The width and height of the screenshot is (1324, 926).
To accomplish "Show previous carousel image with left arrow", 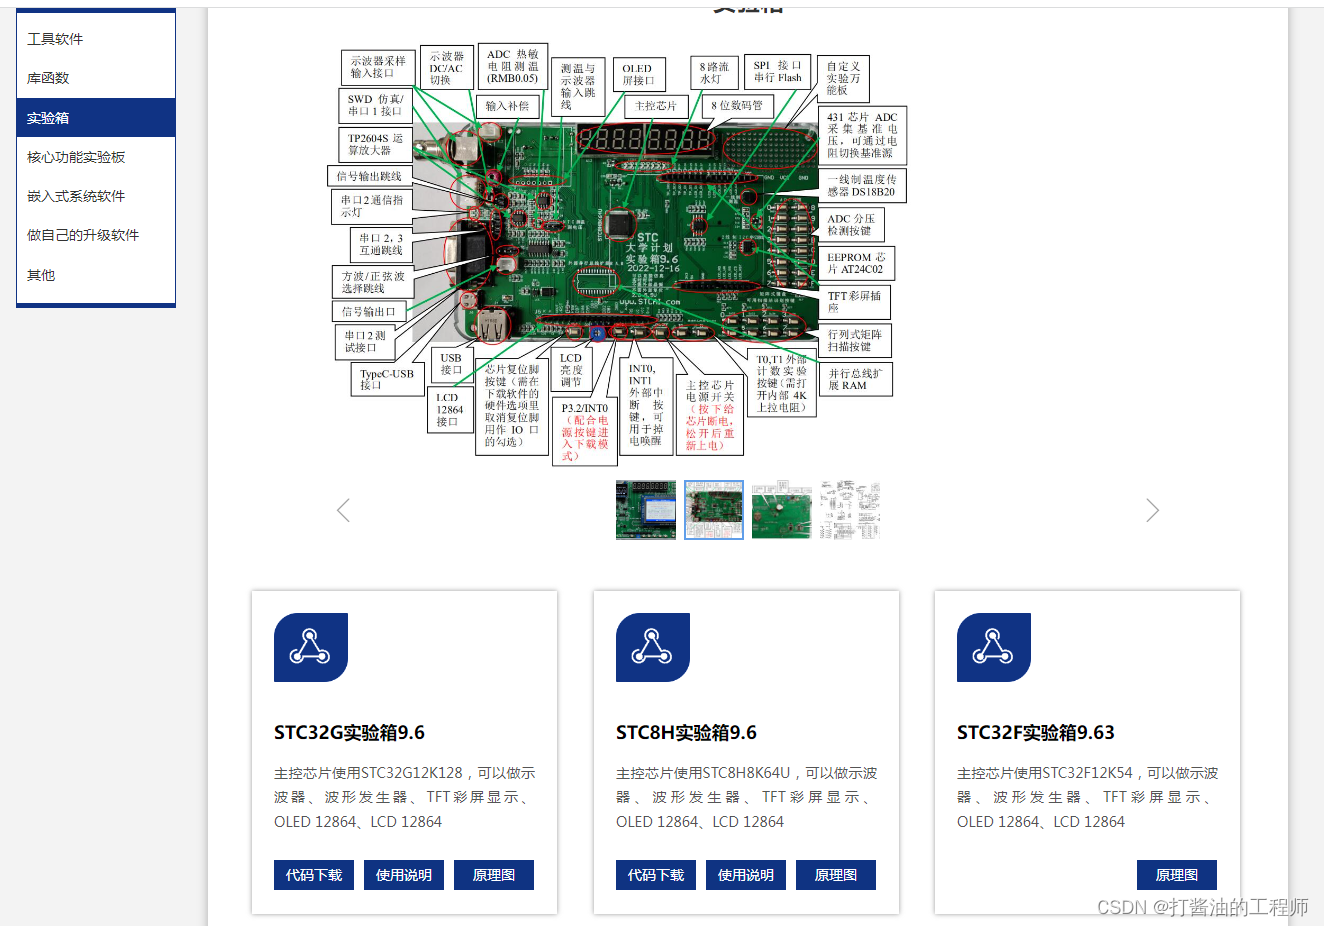I will (x=343, y=510).
